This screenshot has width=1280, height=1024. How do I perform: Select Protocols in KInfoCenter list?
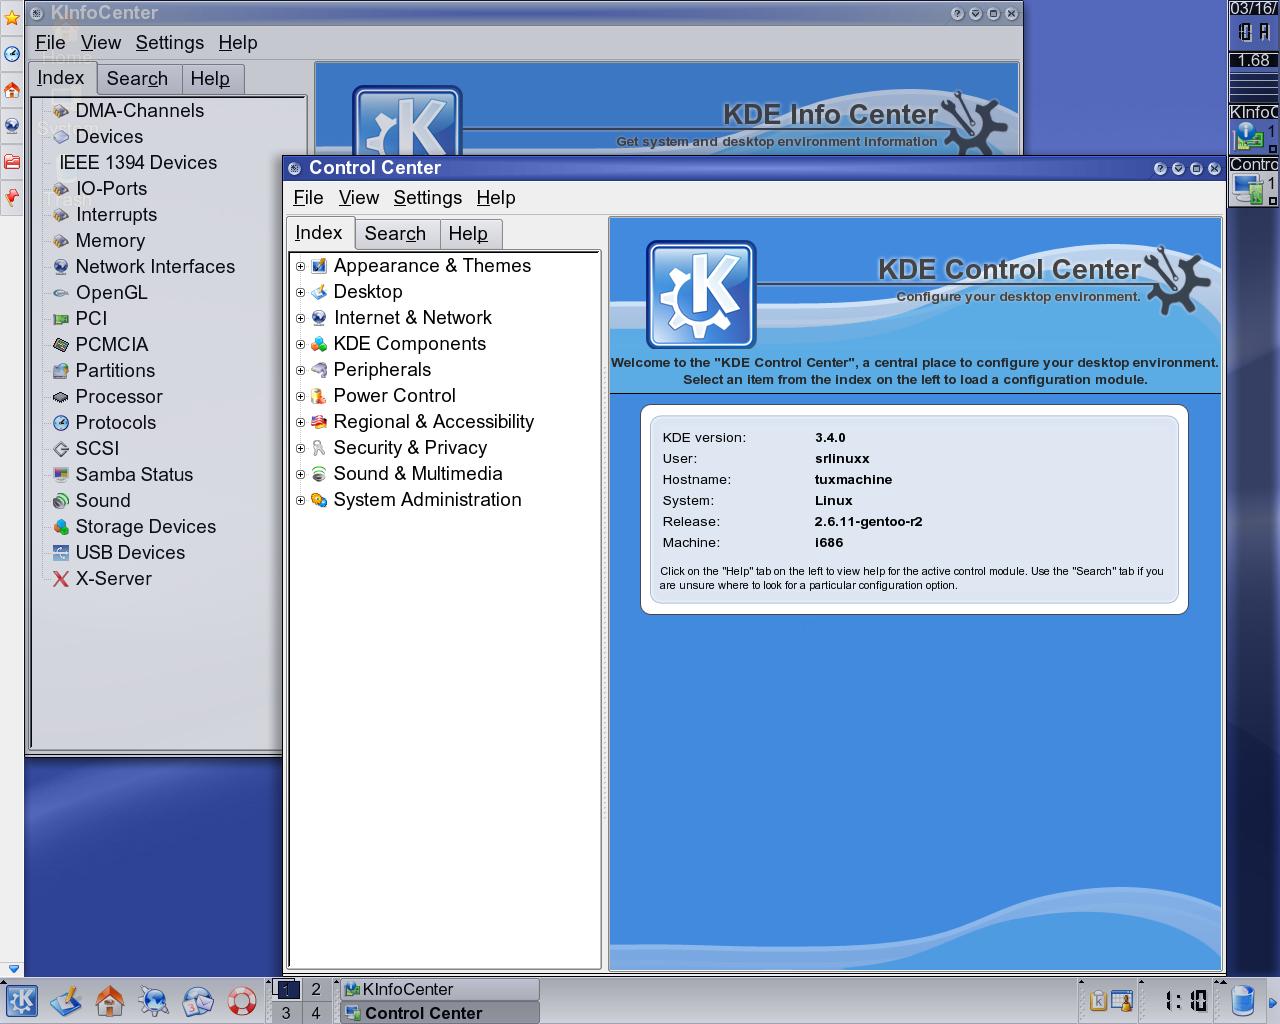pos(116,423)
